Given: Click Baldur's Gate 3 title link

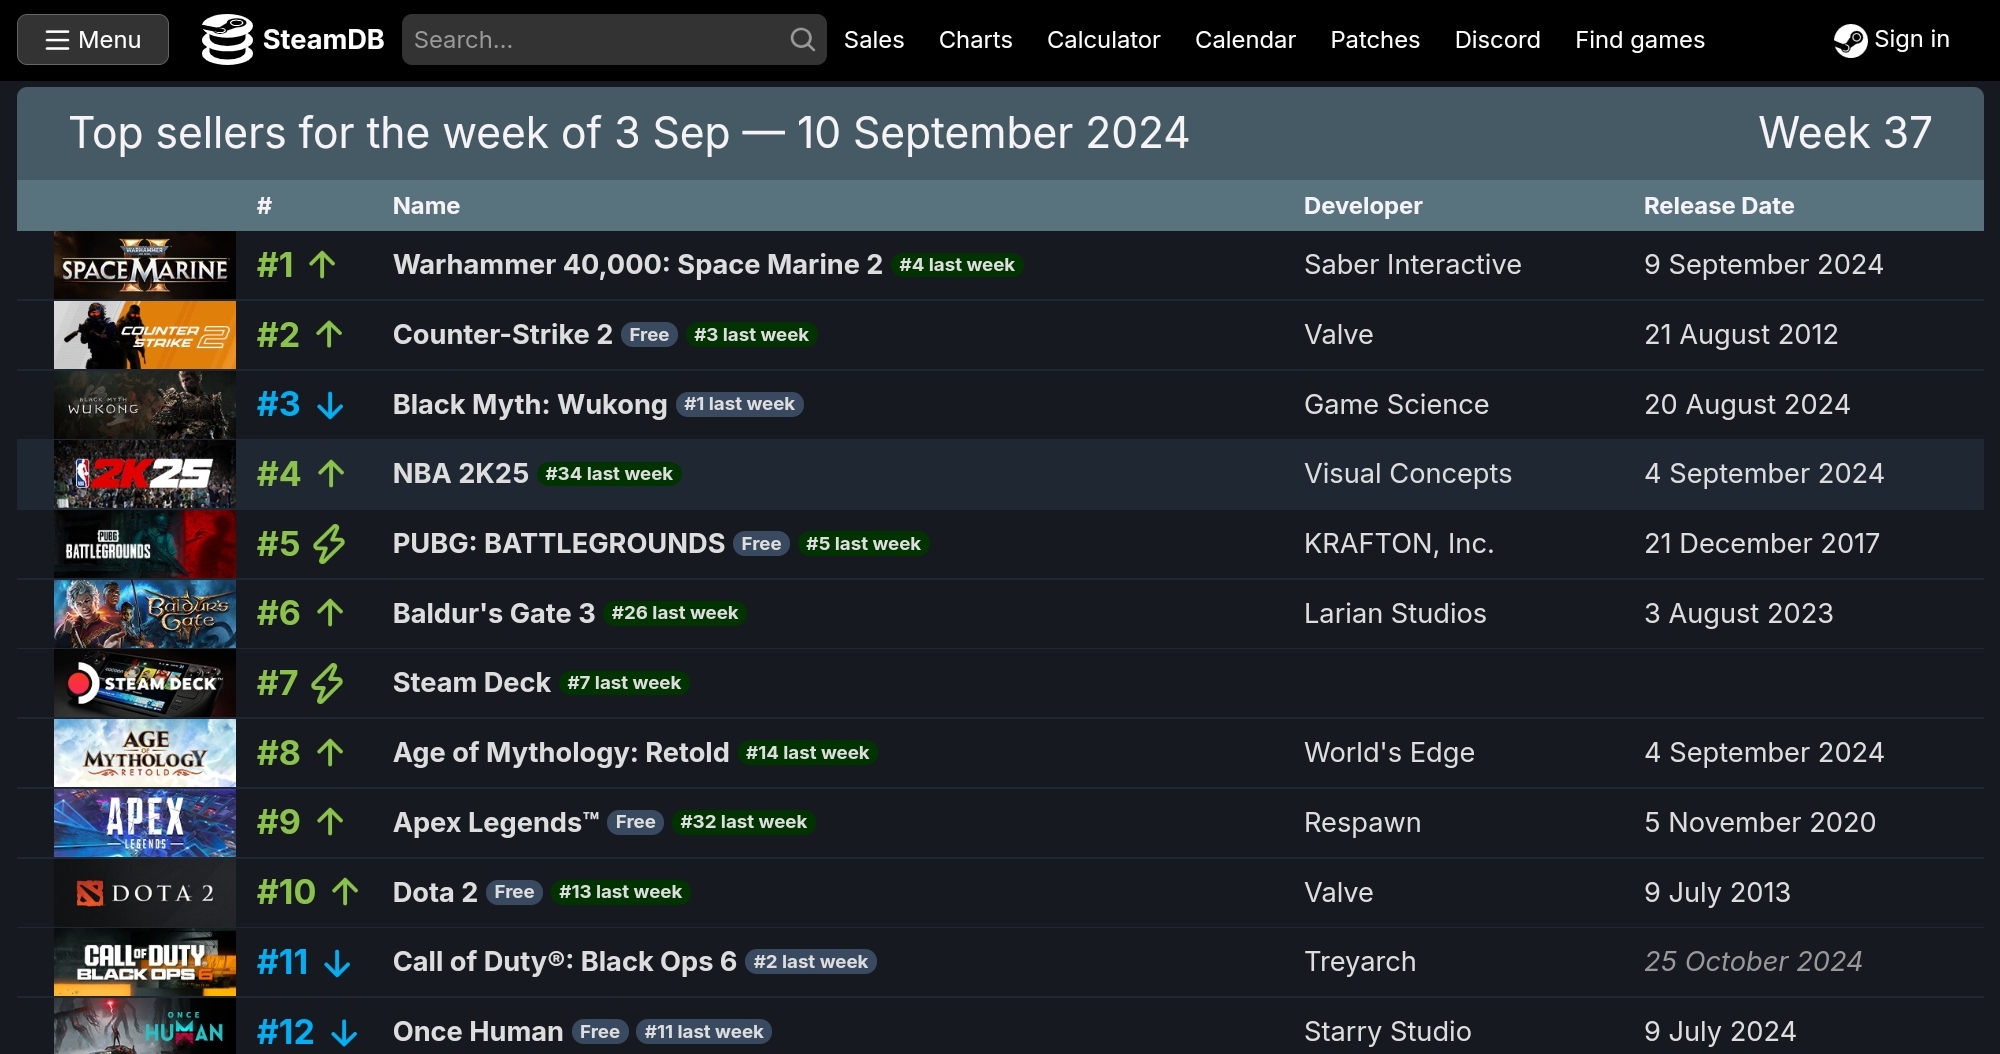Looking at the screenshot, I should [494, 614].
